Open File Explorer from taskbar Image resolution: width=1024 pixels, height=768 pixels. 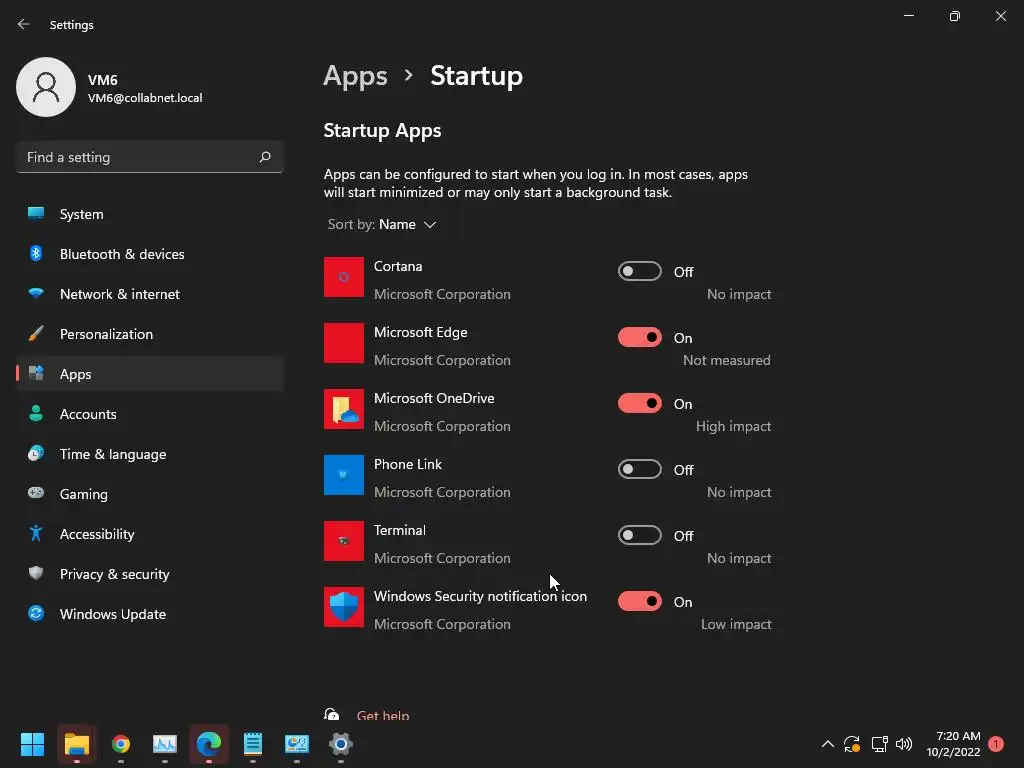click(76, 744)
